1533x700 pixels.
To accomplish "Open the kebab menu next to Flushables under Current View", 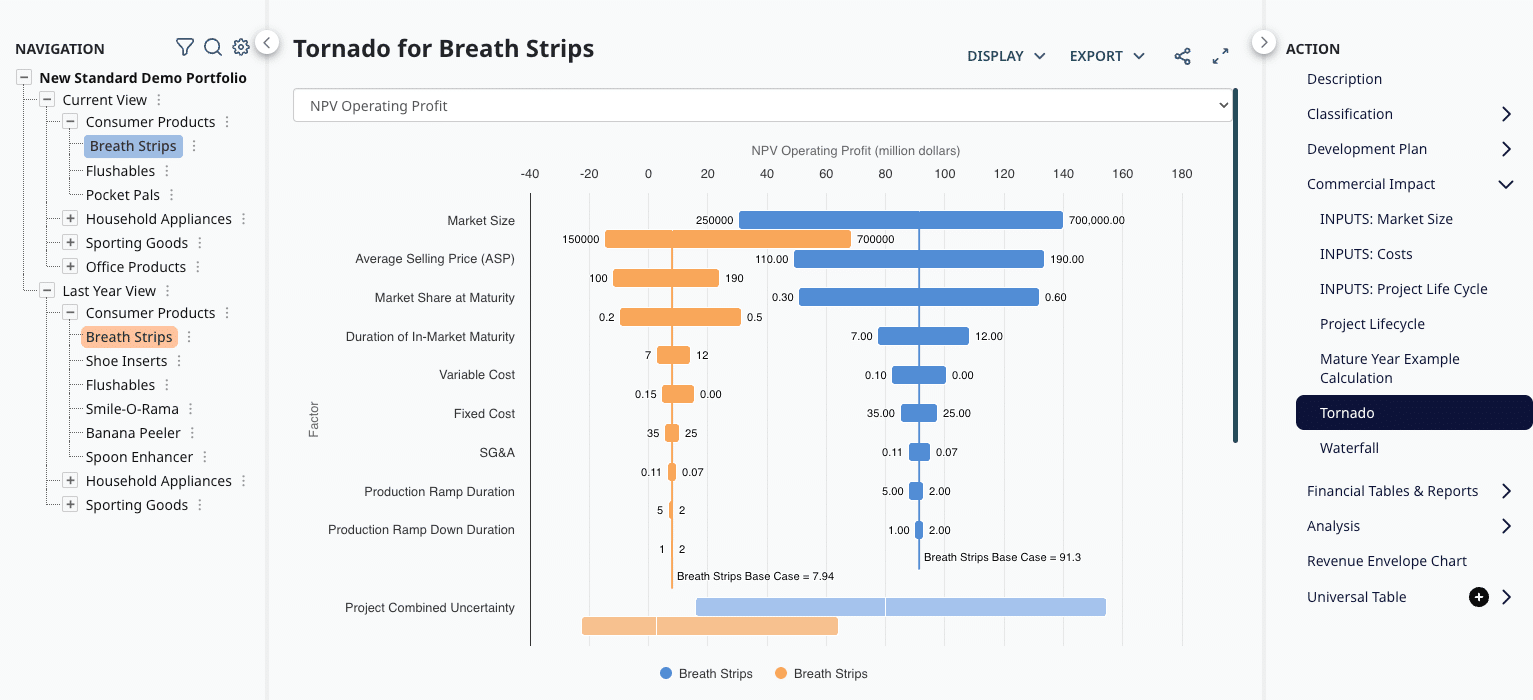I will tap(167, 171).
